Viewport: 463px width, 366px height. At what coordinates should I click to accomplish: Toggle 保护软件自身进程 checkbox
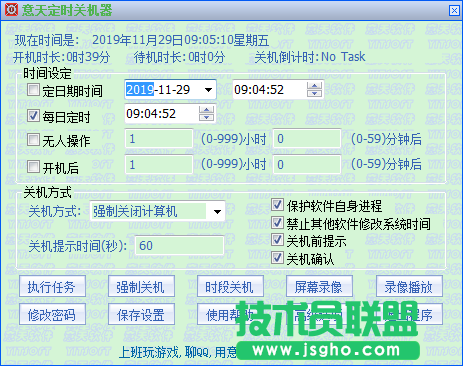pos(277,205)
